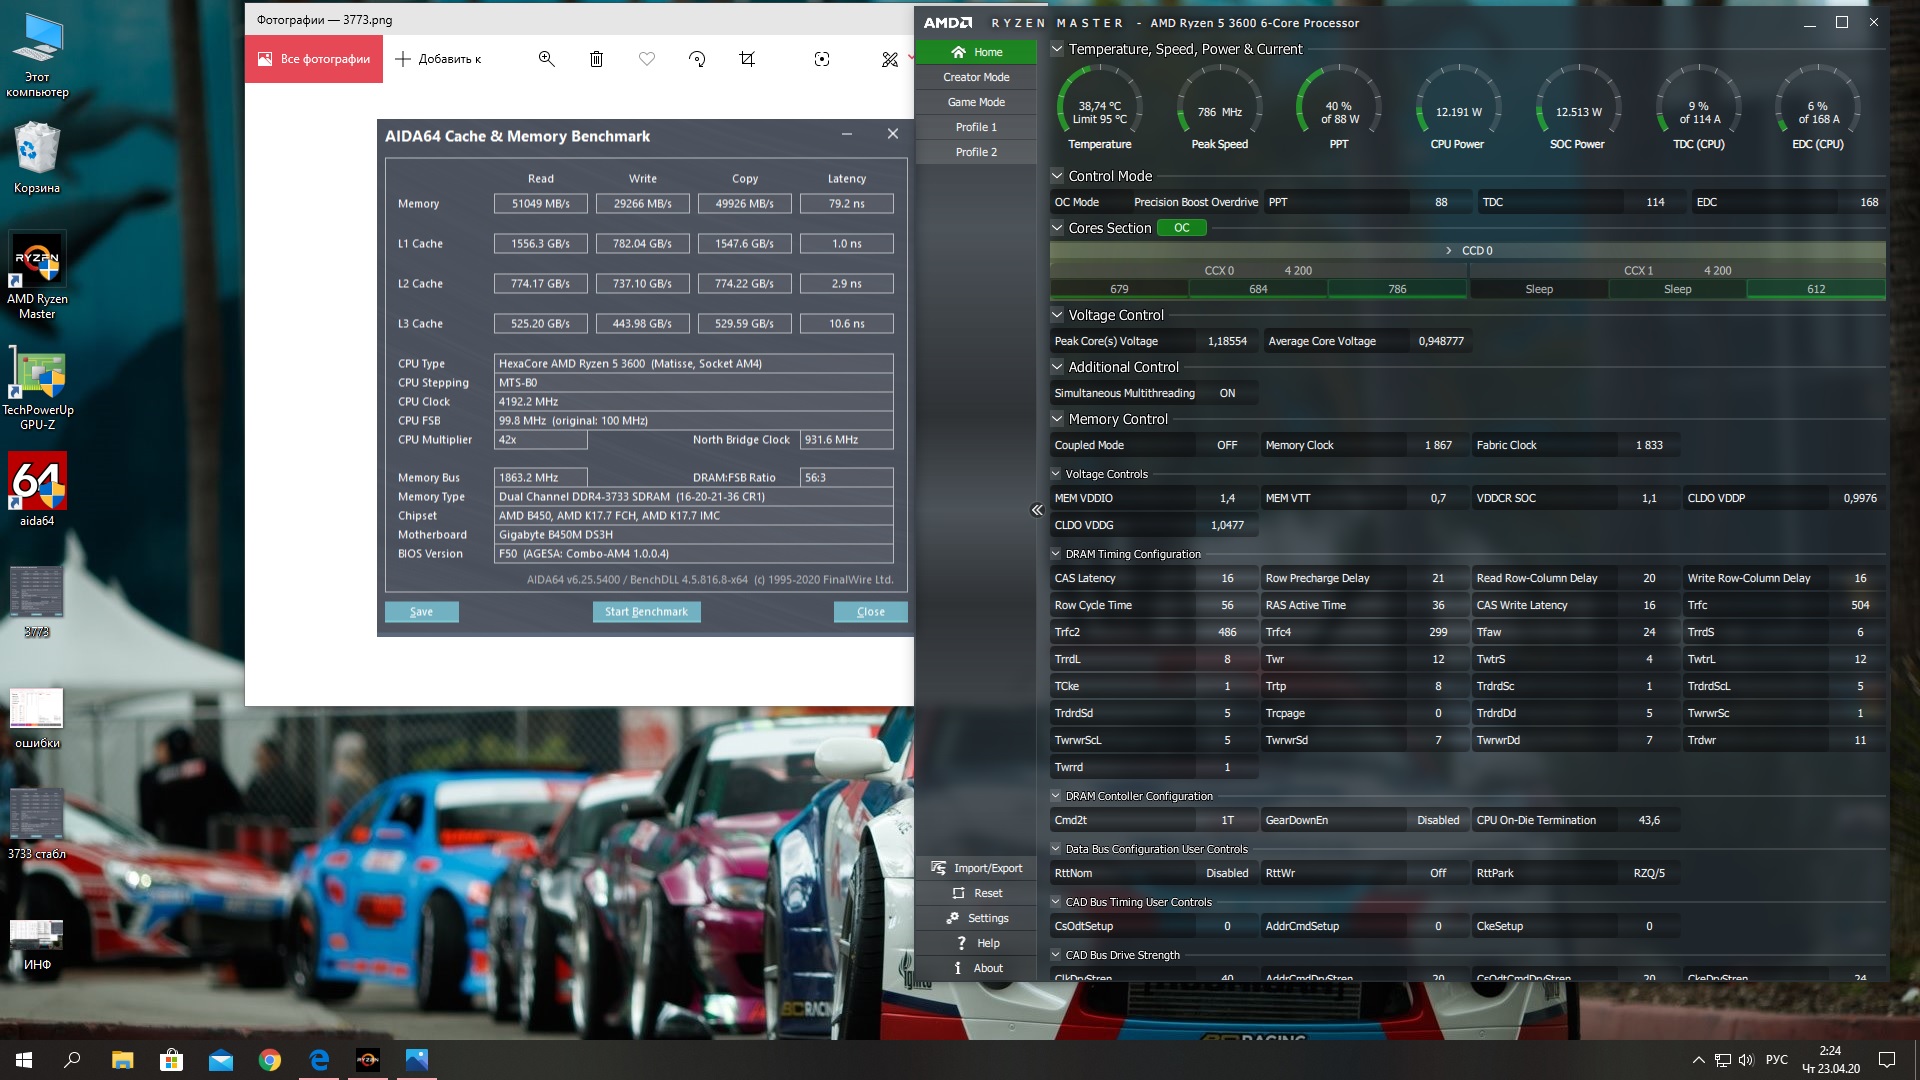This screenshot has width=1920, height=1080.
Task: Switch to Creator Mode tab
Action: [976, 77]
